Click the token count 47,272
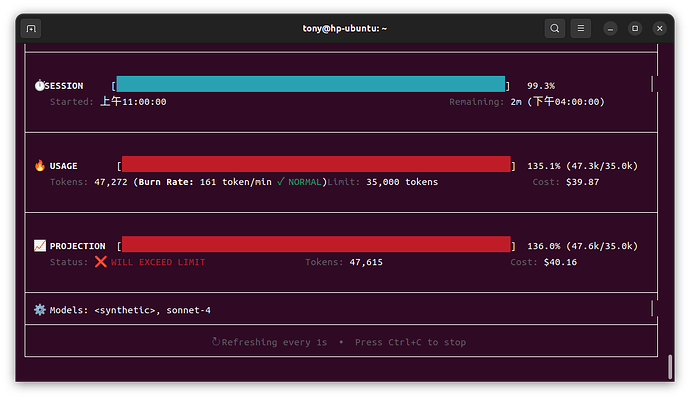The height and width of the screenshot is (398, 690). pos(110,182)
